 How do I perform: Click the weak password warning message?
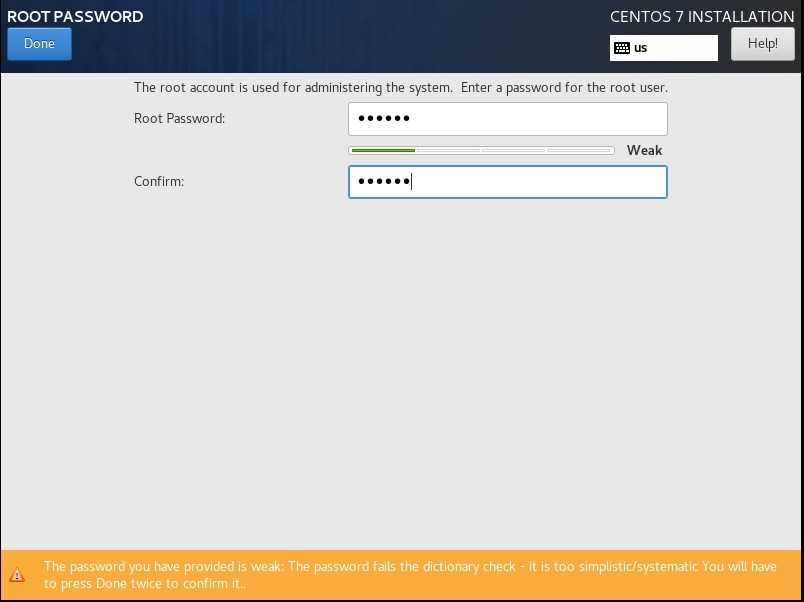coord(410,575)
